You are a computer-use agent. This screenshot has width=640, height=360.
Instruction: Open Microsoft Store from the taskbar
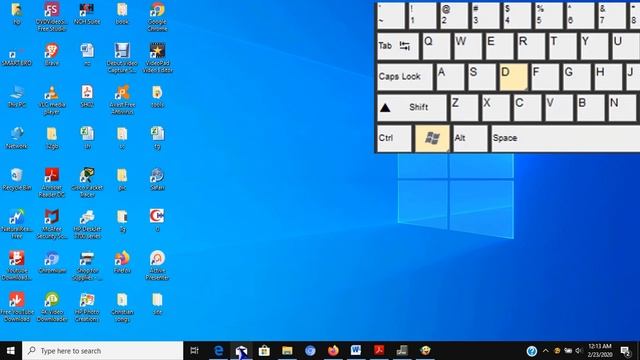(264, 351)
